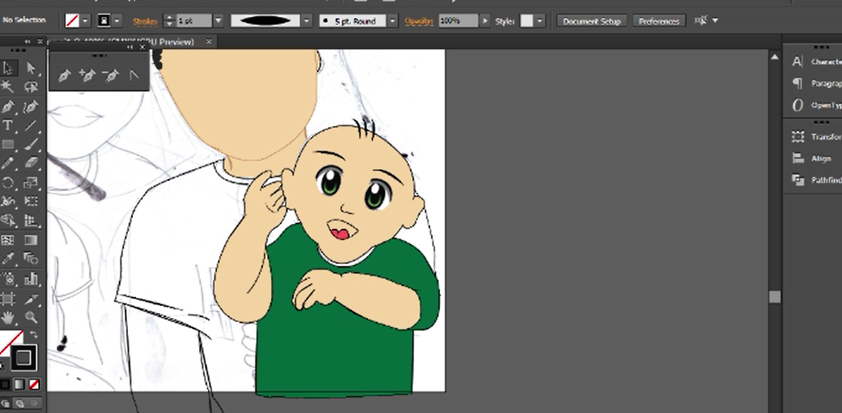Select the Gradient tool

tap(31, 240)
